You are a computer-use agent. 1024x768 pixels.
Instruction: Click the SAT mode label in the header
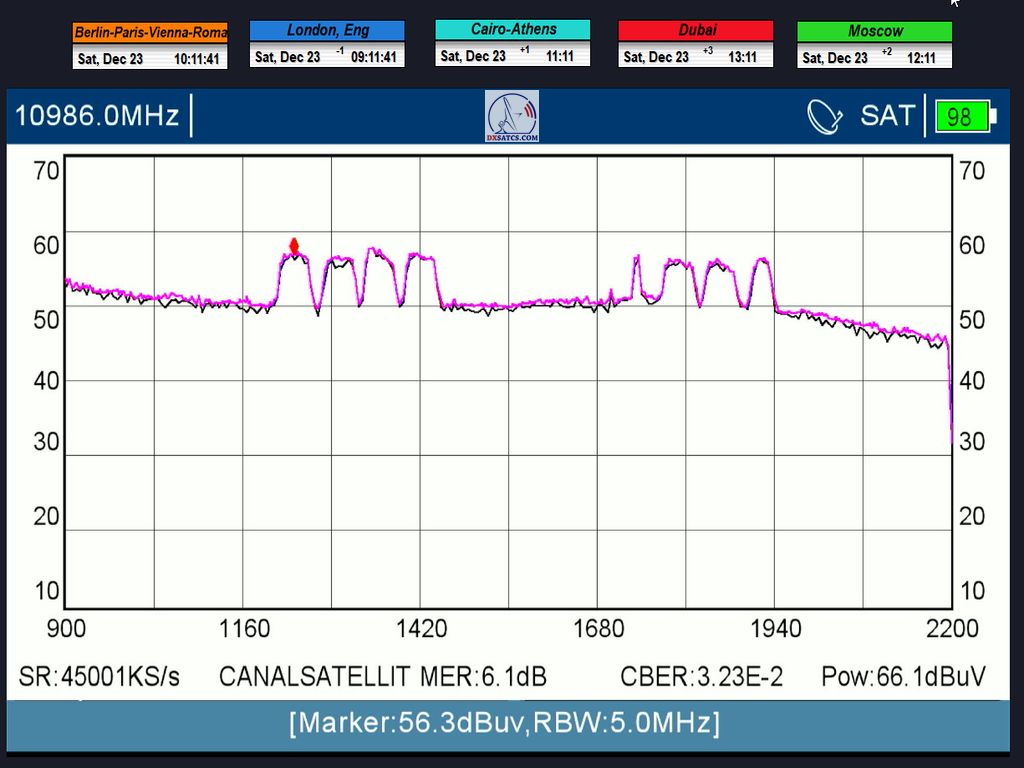(887, 116)
